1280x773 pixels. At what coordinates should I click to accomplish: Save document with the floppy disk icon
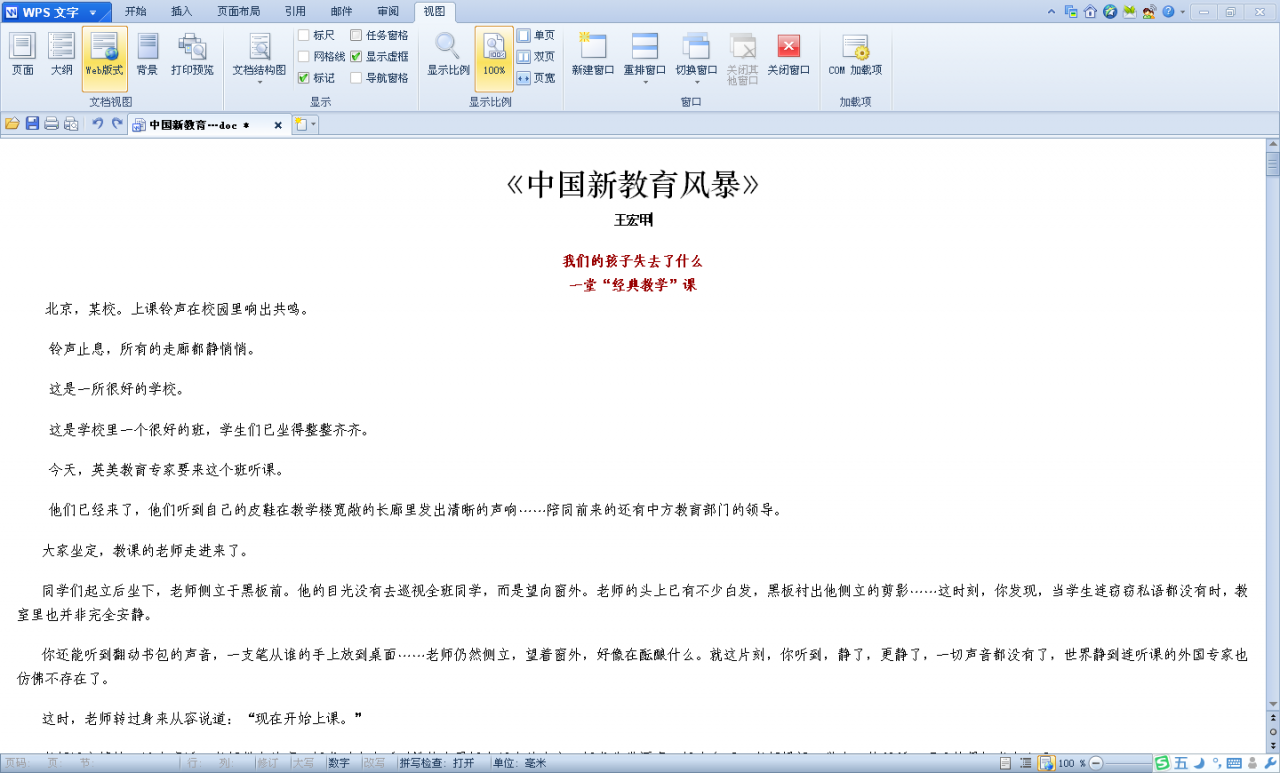[32, 124]
